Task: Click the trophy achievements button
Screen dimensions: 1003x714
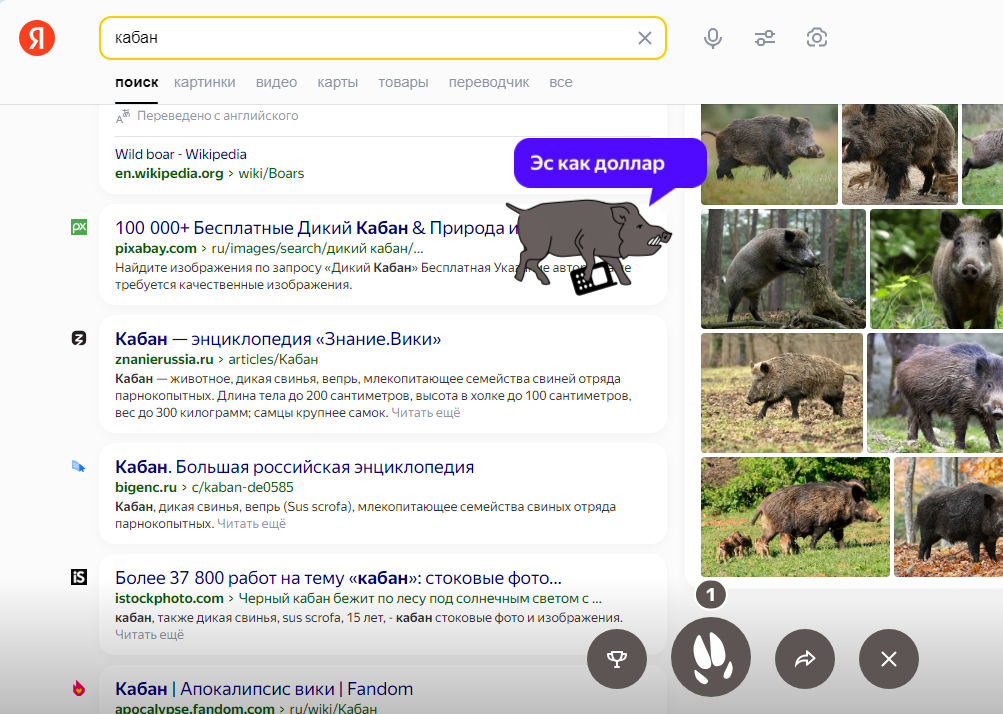Action: click(x=617, y=659)
